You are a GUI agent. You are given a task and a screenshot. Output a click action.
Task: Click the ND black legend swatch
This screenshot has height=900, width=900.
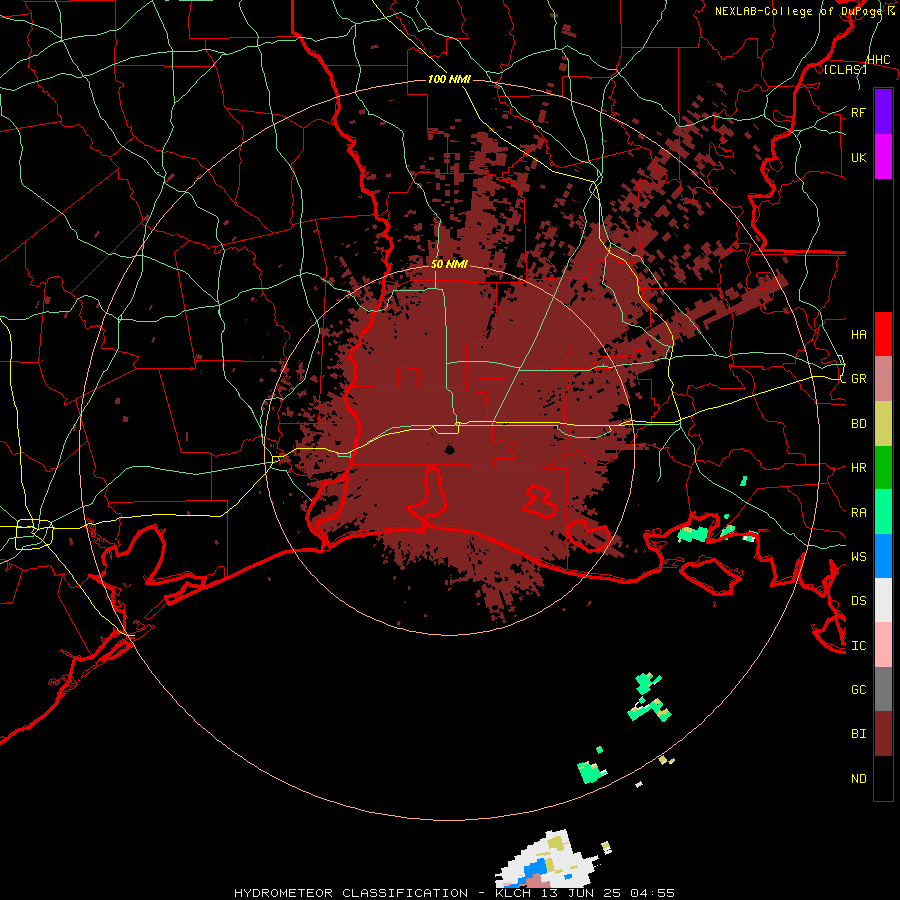(x=883, y=778)
